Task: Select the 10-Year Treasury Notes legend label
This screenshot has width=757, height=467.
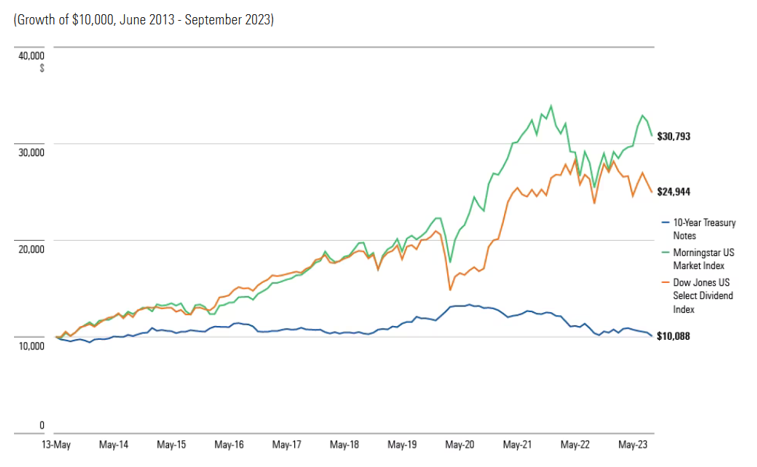Action: pos(700,226)
